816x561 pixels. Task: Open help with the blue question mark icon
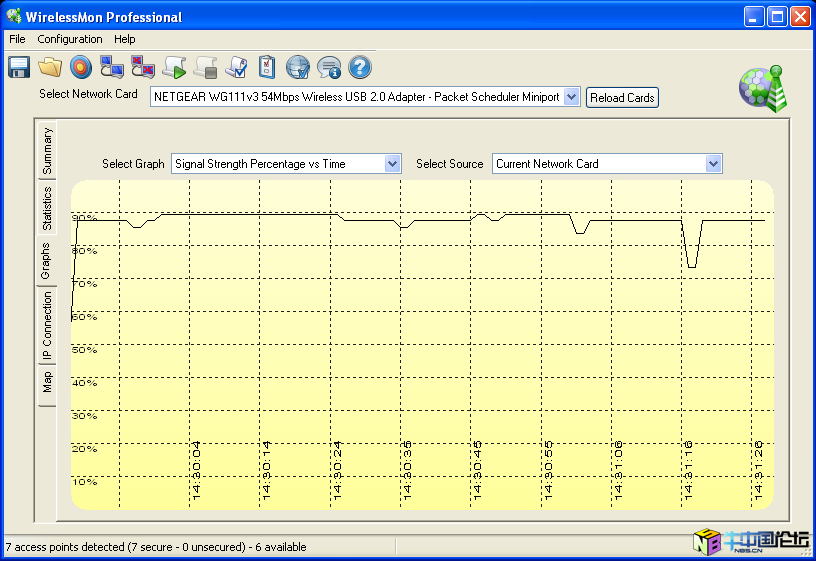click(x=360, y=67)
